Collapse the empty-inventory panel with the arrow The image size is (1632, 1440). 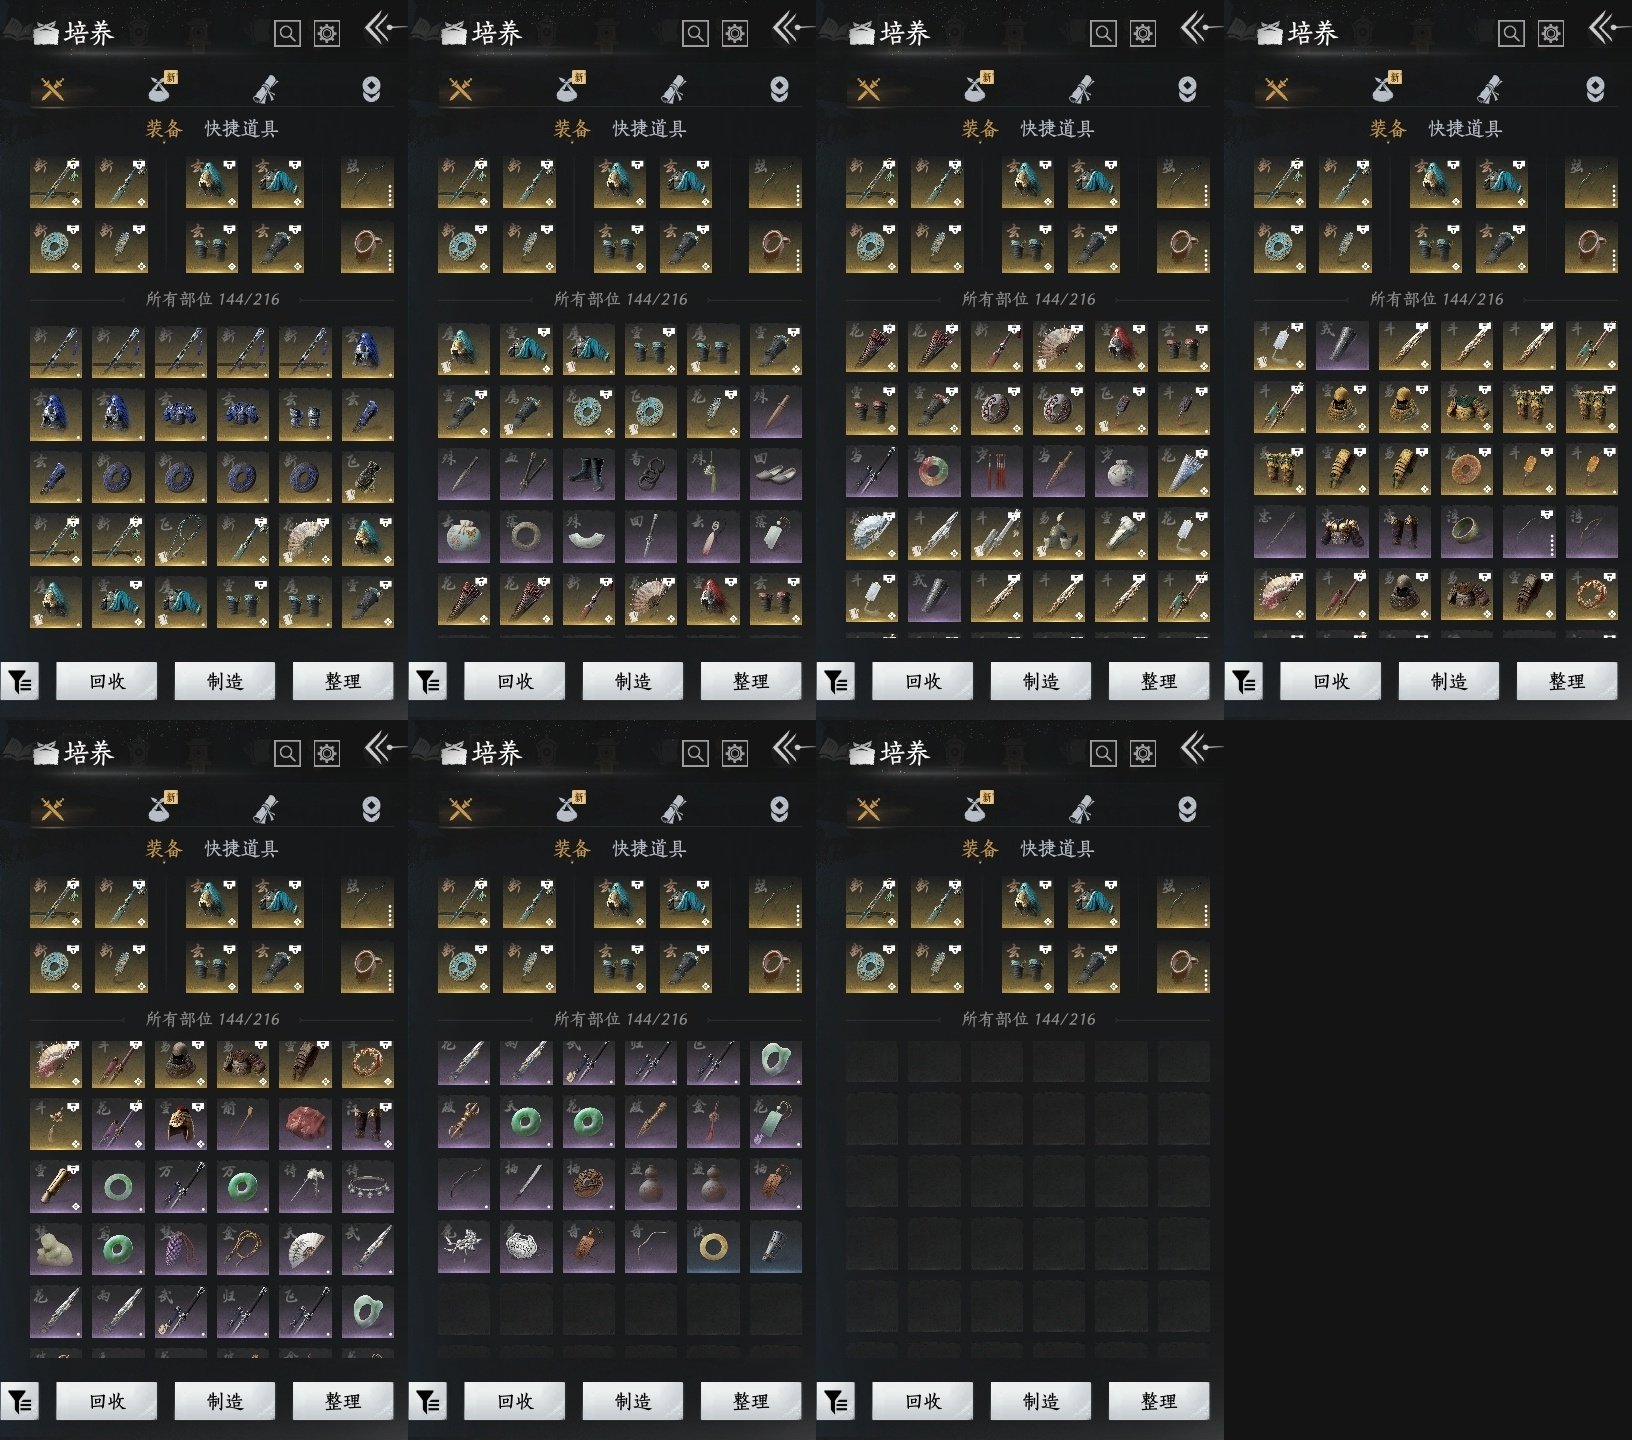click(1199, 748)
